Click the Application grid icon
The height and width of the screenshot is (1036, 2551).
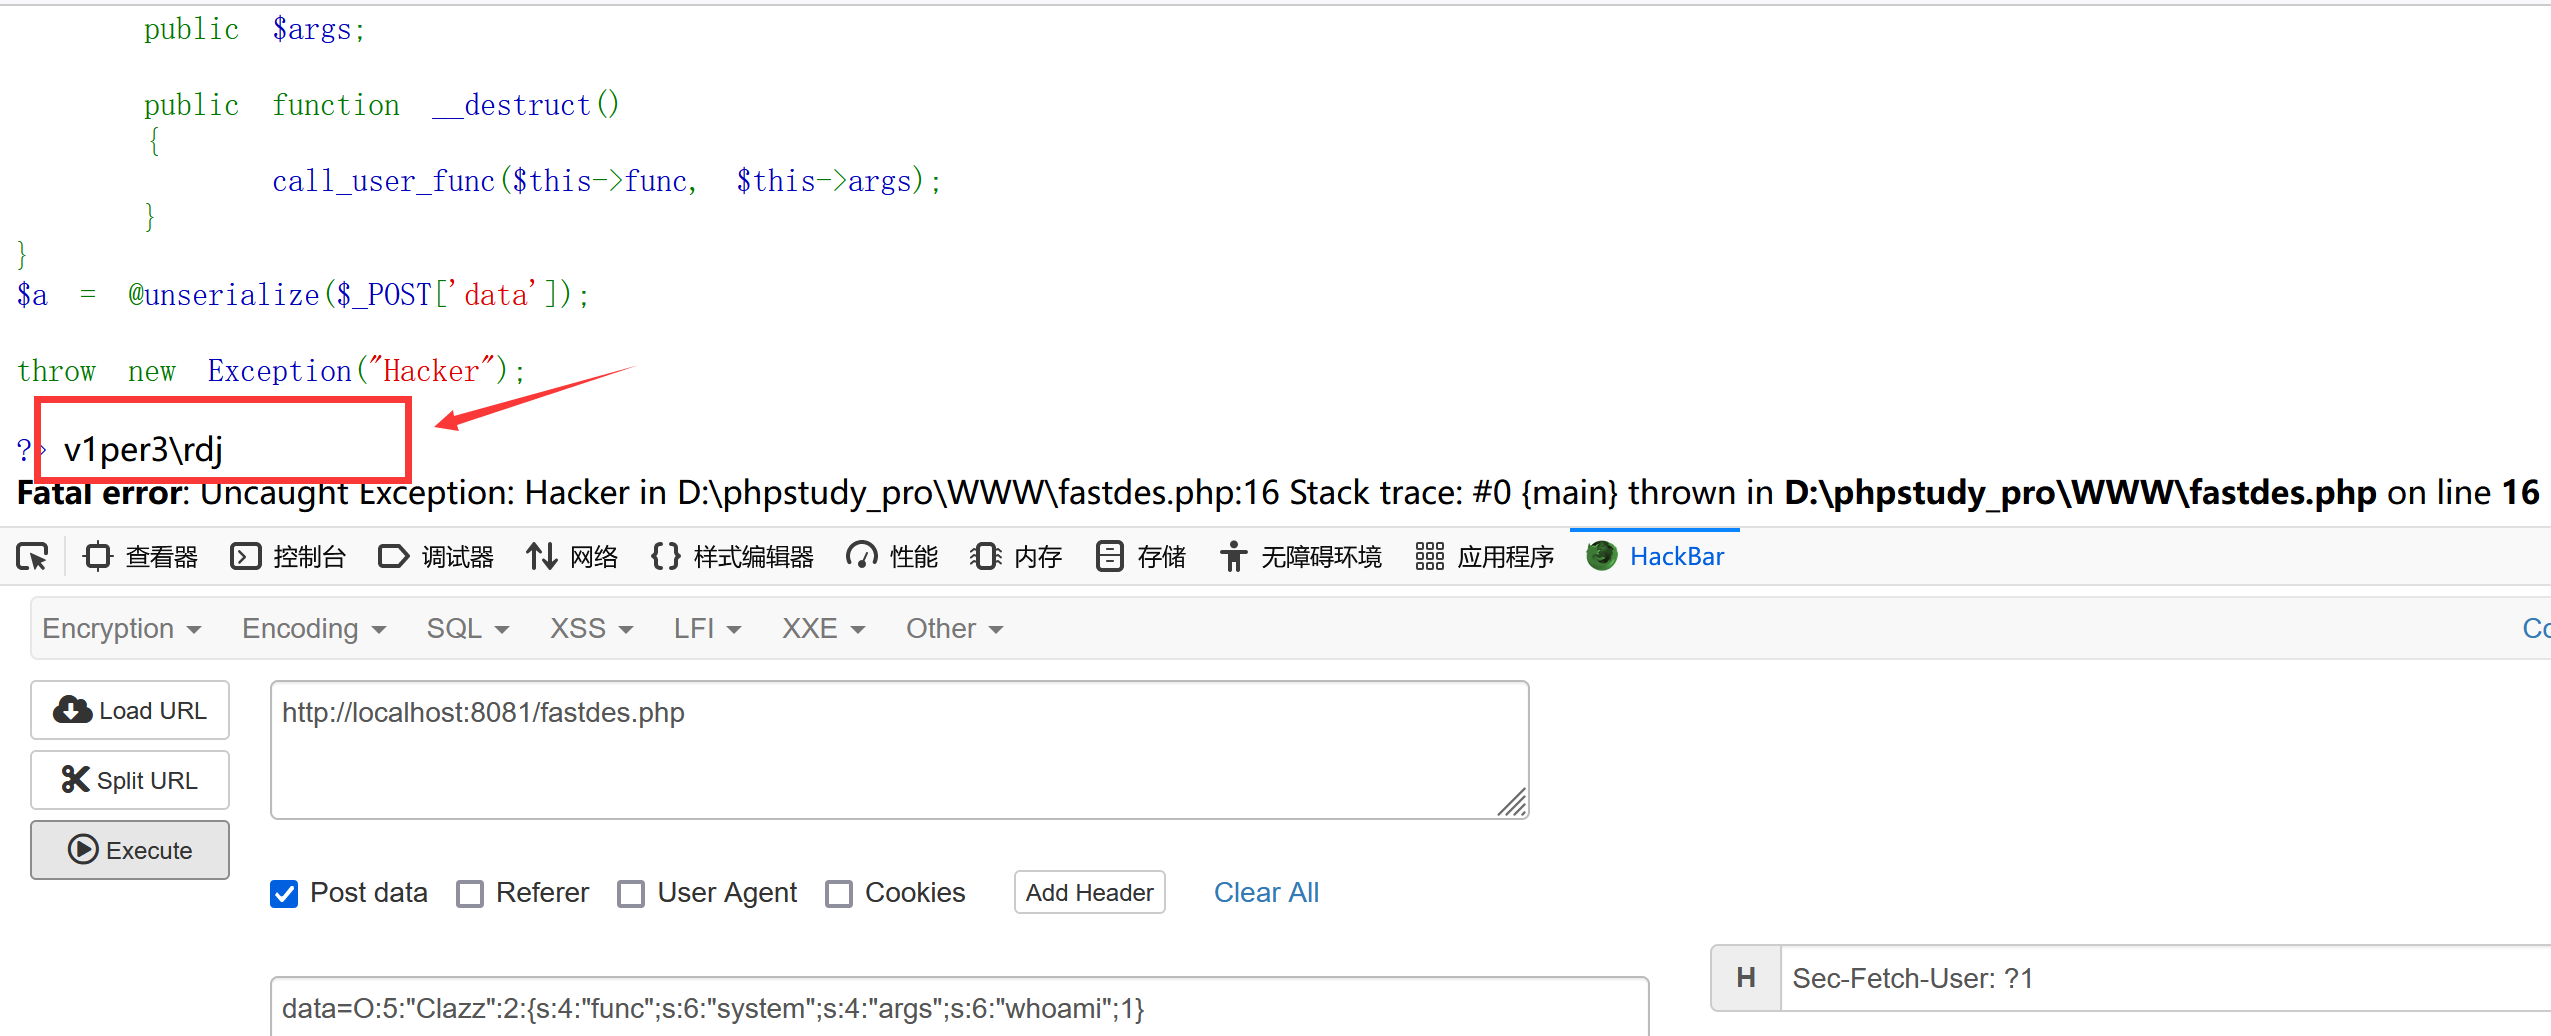pyautogui.click(x=1429, y=556)
